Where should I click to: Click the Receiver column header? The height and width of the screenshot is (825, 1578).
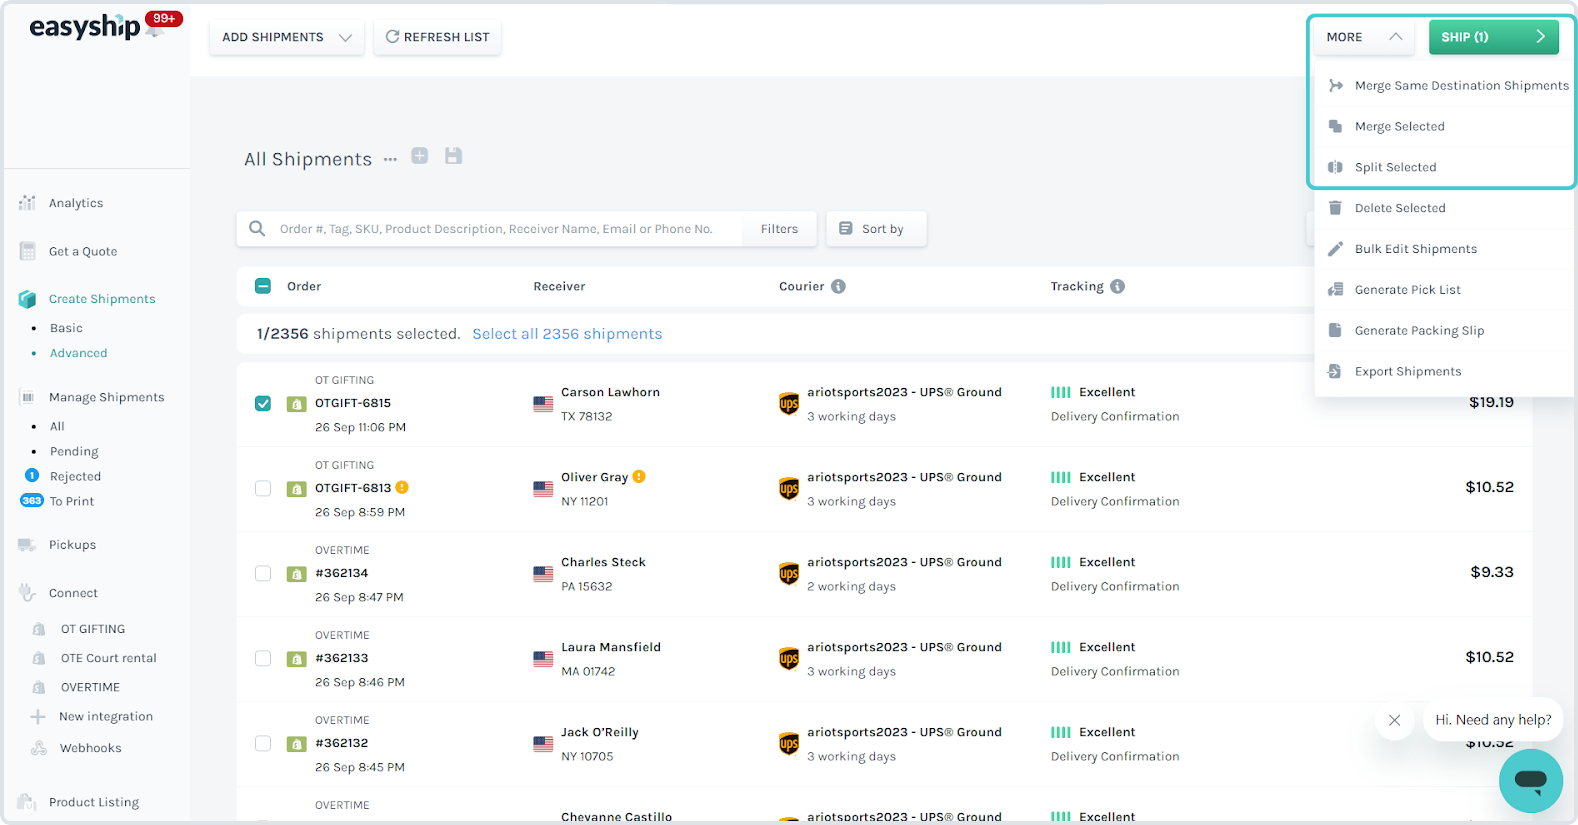(x=559, y=286)
